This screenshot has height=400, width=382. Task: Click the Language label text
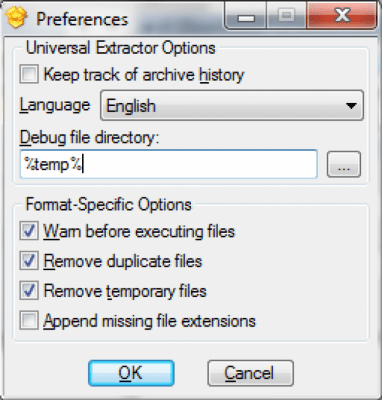(55, 106)
